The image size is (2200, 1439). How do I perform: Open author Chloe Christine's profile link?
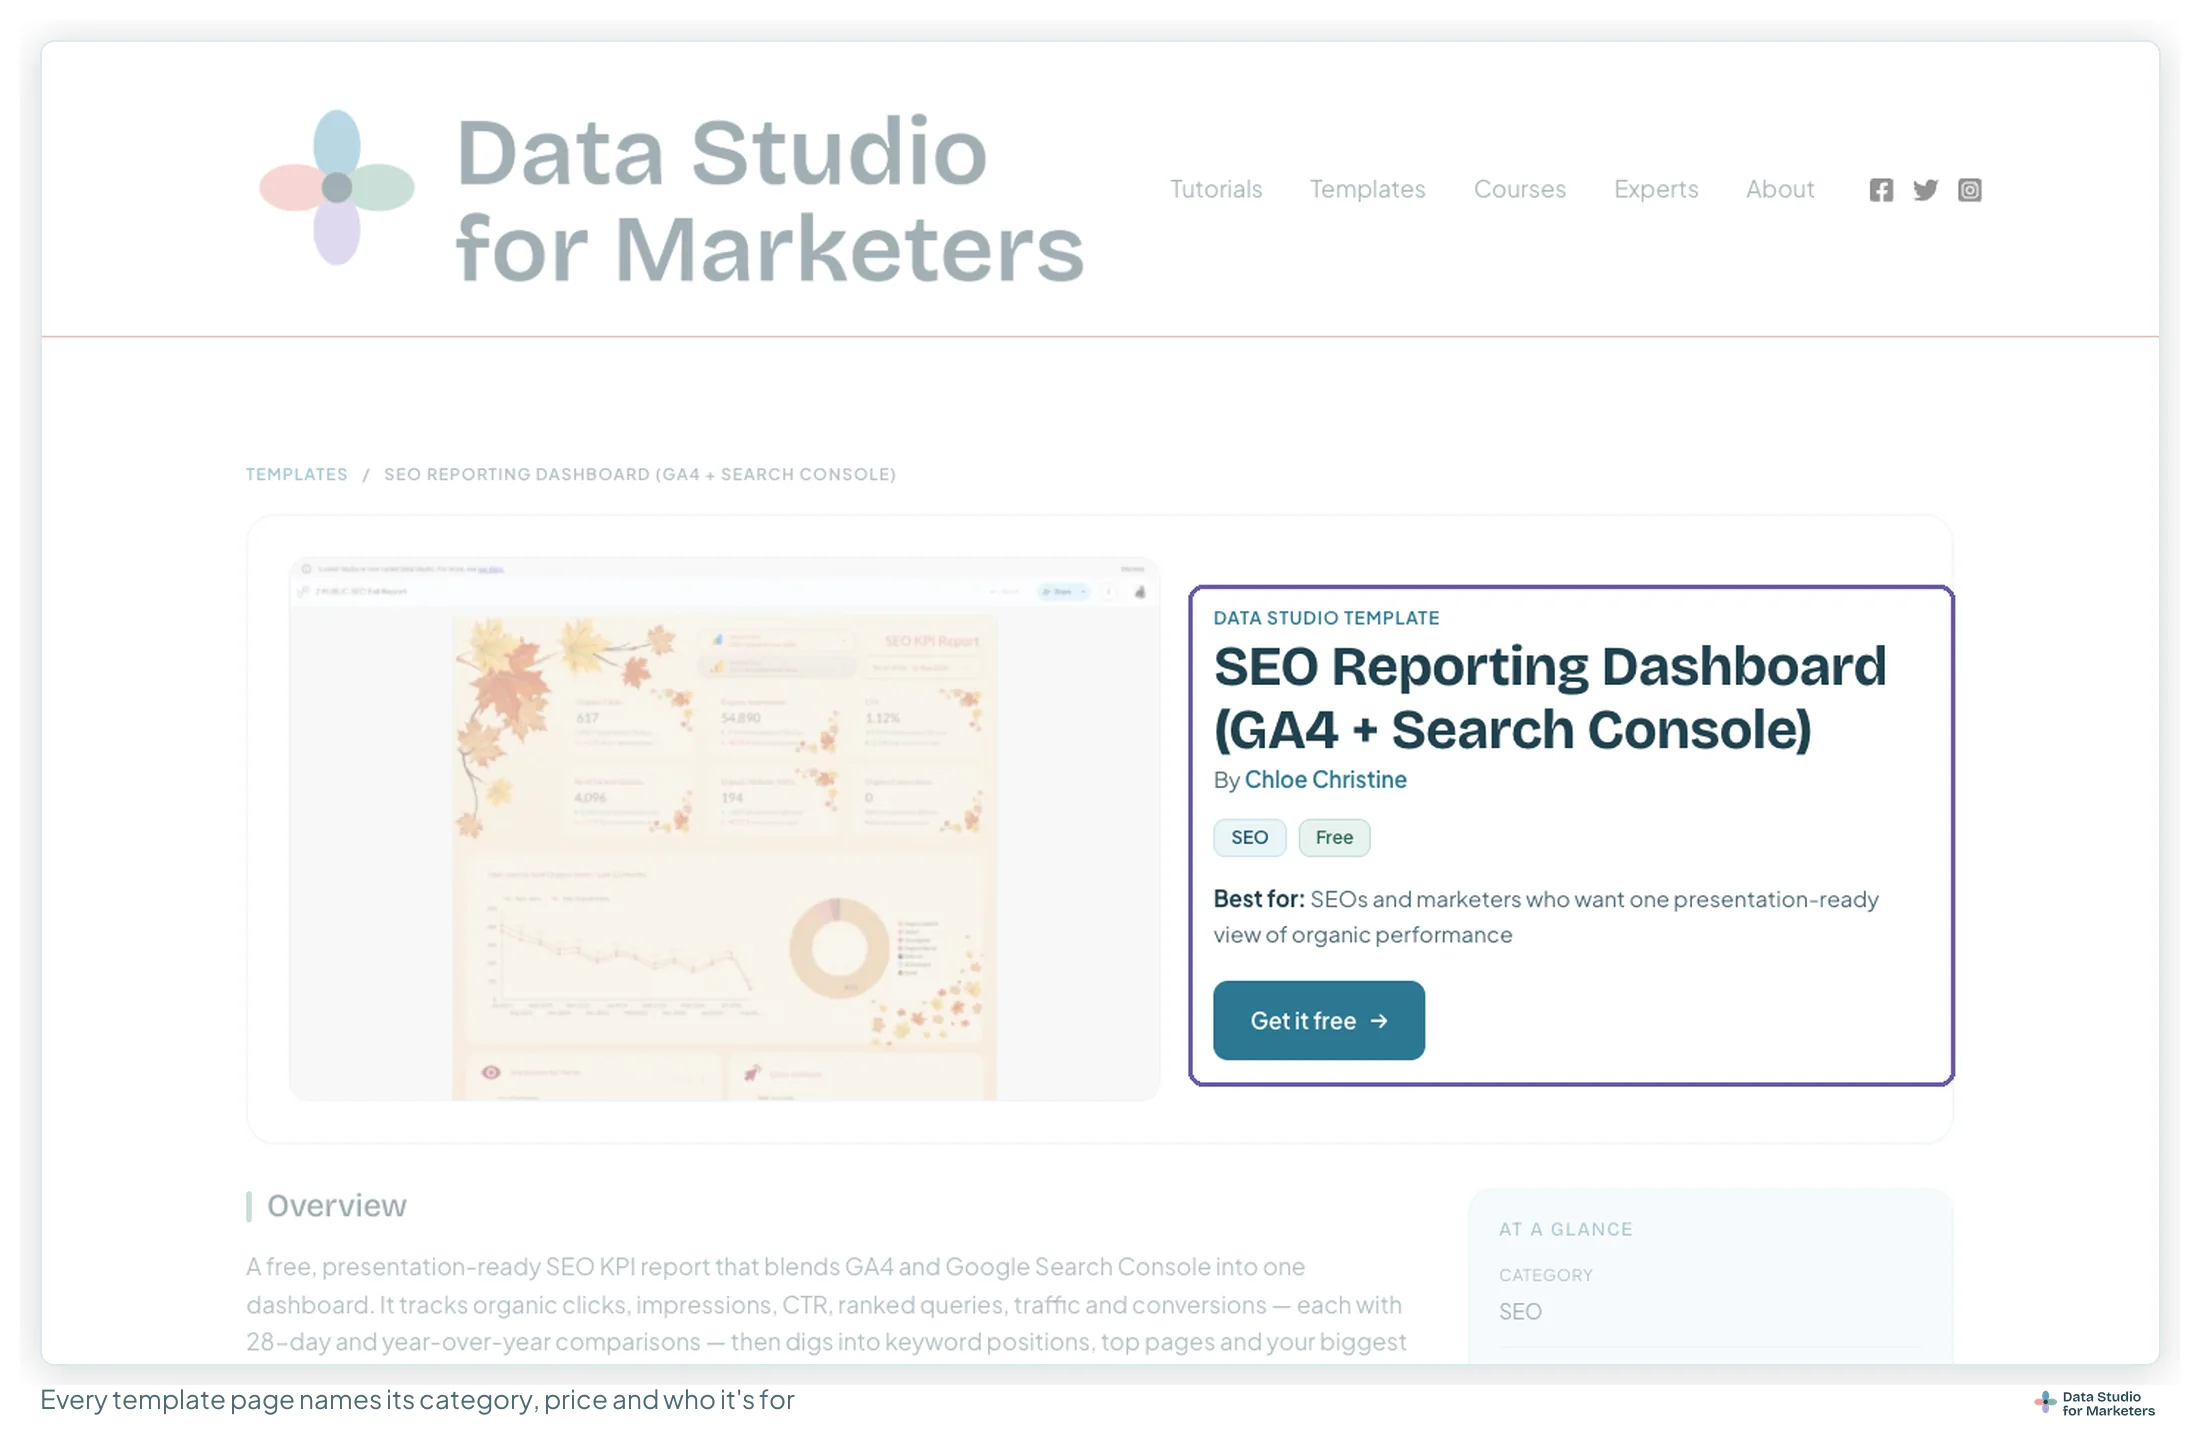pyautogui.click(x=1325, y=780)
